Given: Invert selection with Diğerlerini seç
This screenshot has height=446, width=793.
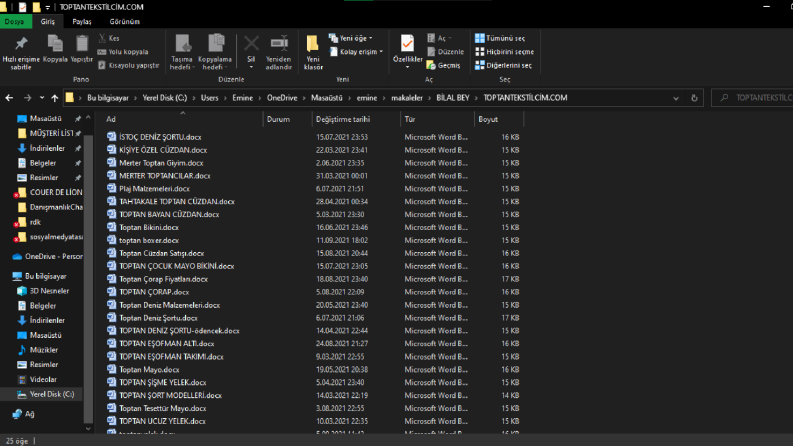Looking at the screenshot, I should point(503,65).
